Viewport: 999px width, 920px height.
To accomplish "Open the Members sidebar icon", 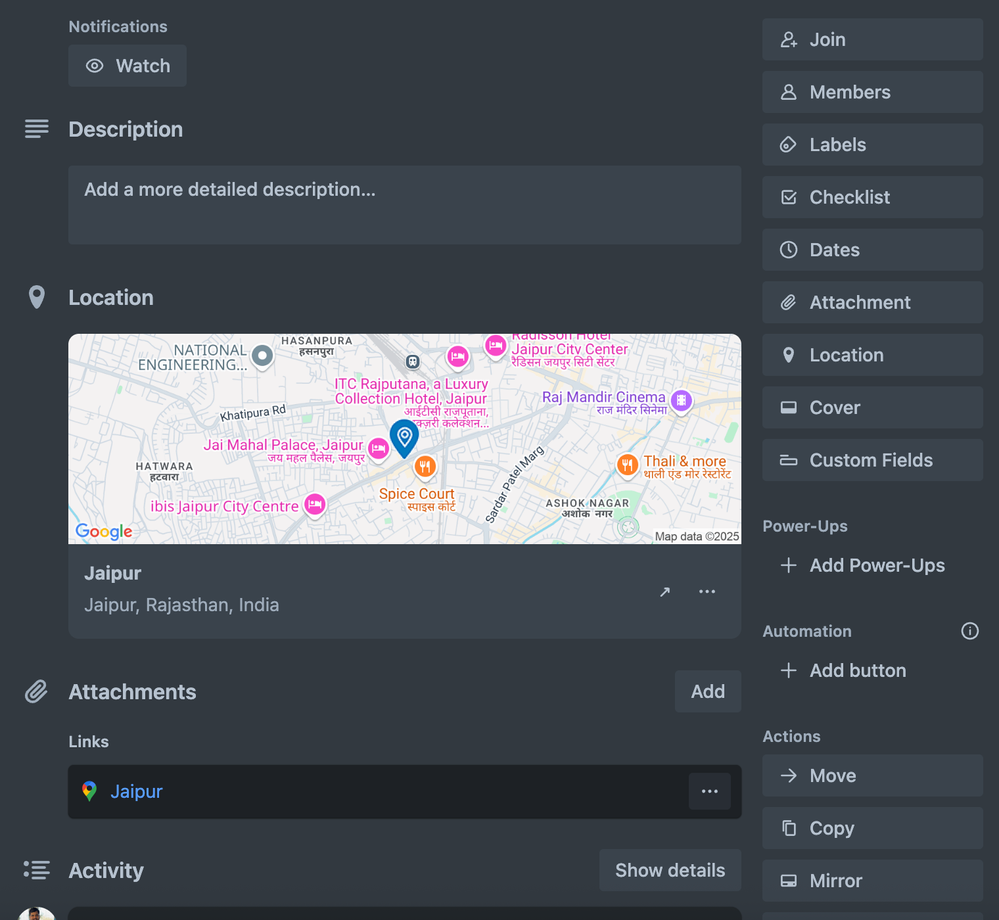I will (871, 91).
